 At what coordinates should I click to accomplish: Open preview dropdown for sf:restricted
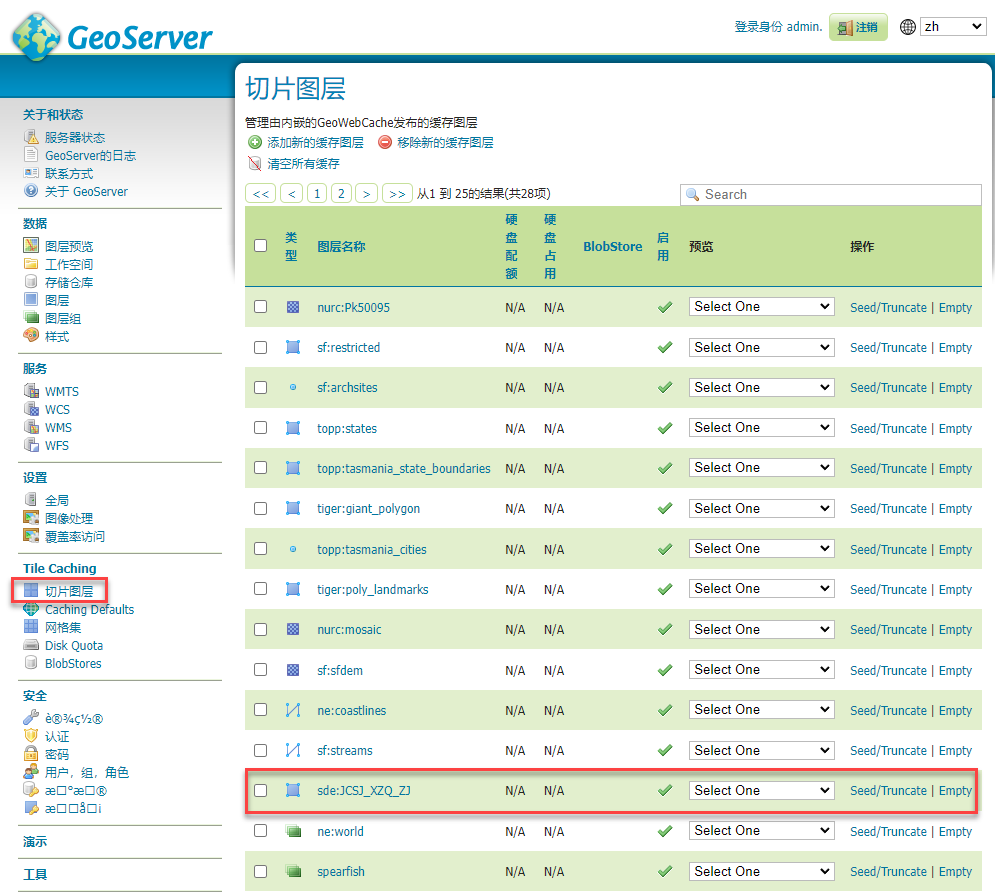[761, 347]
